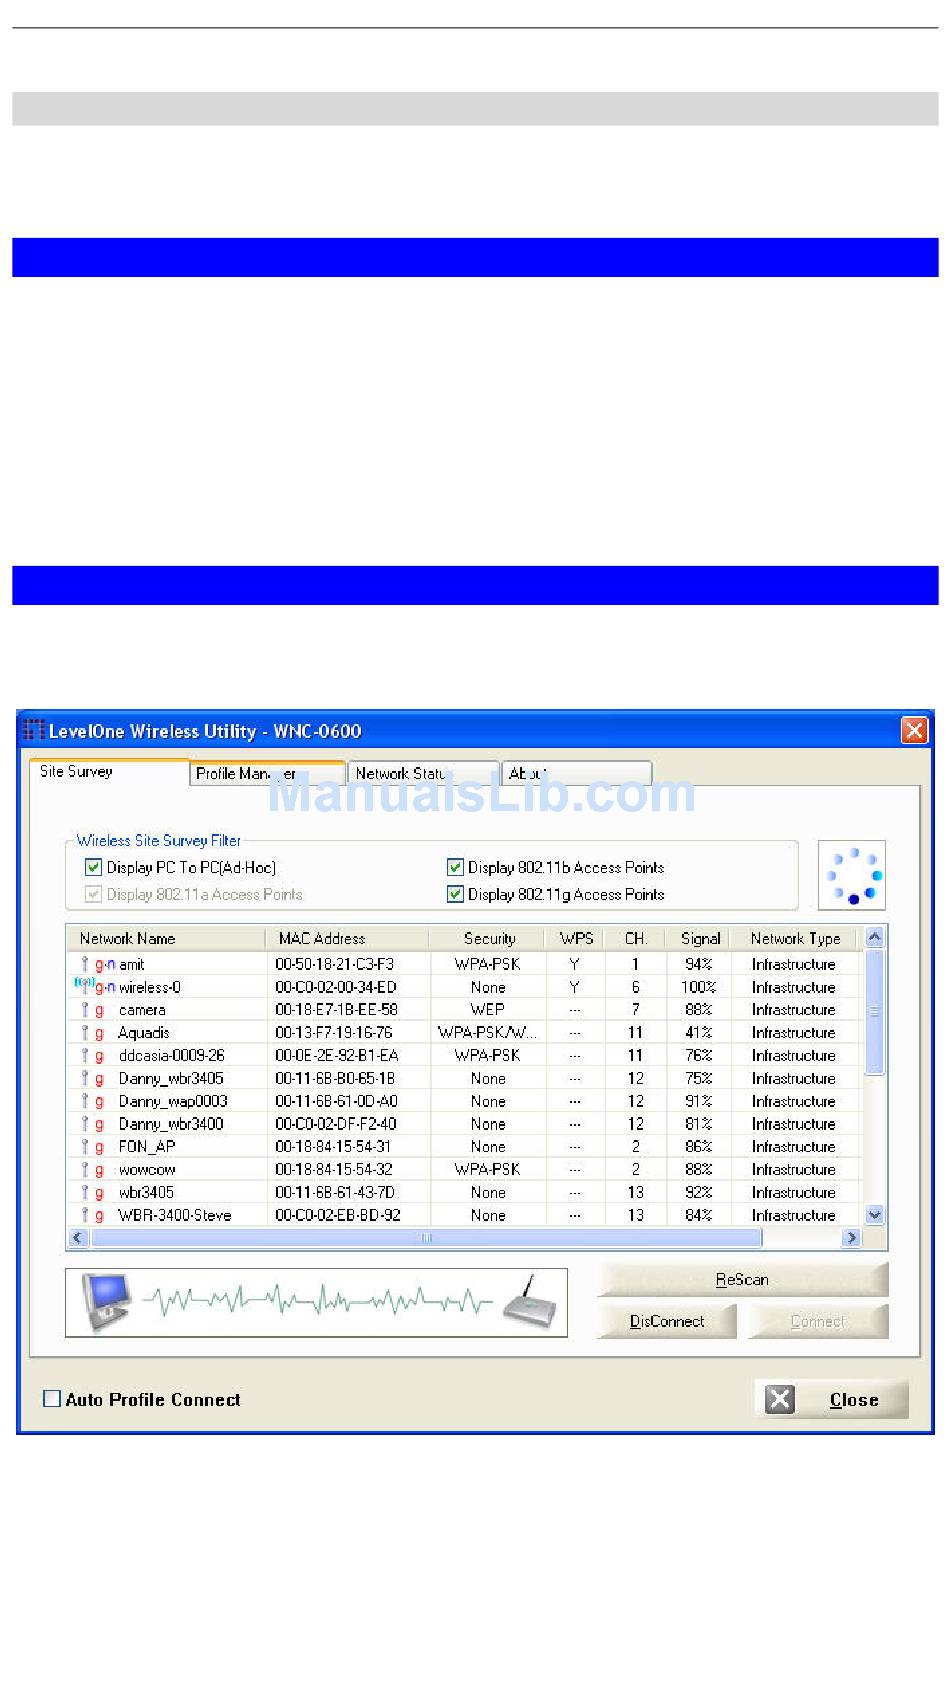Click the LevelOne app icon in the title bar
950x1693 pixels.
tap(34, 731)
